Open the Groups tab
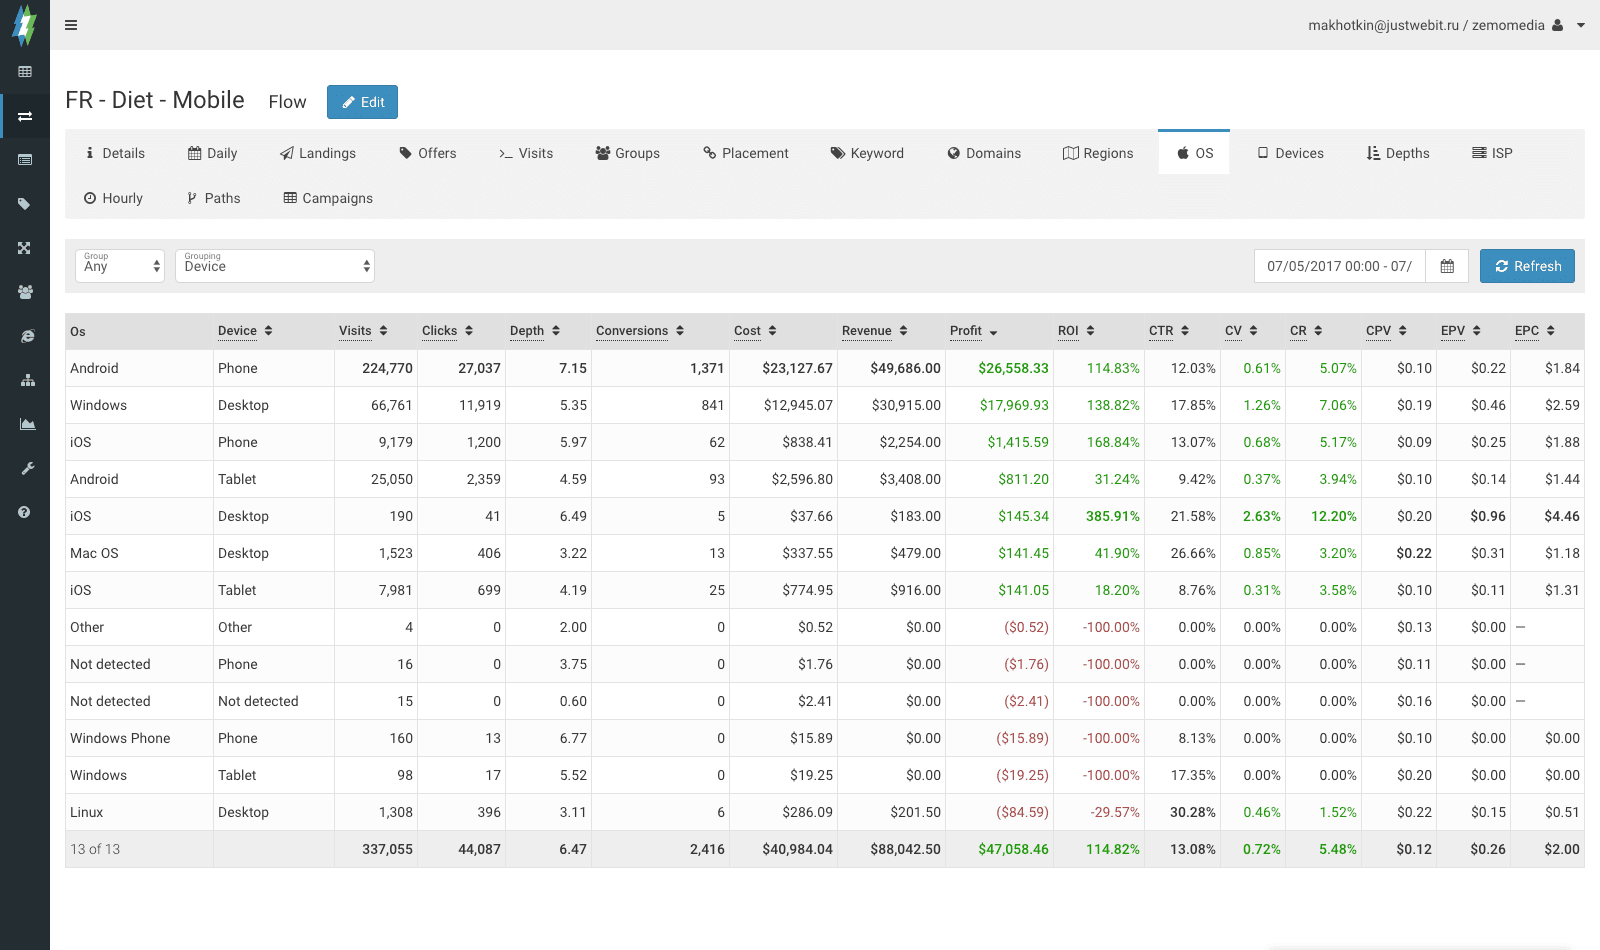The width and height of the screenshot is (1600, 950). coord(627,153)
